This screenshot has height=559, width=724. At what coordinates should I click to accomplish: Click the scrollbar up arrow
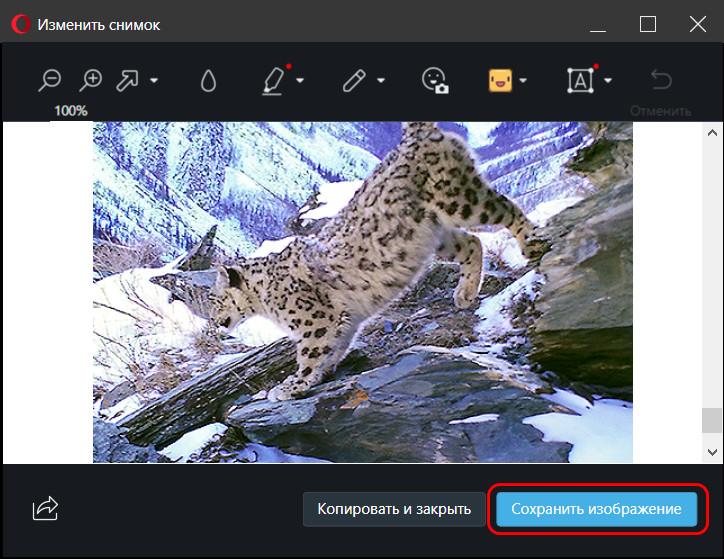click(x=712, y=133)
